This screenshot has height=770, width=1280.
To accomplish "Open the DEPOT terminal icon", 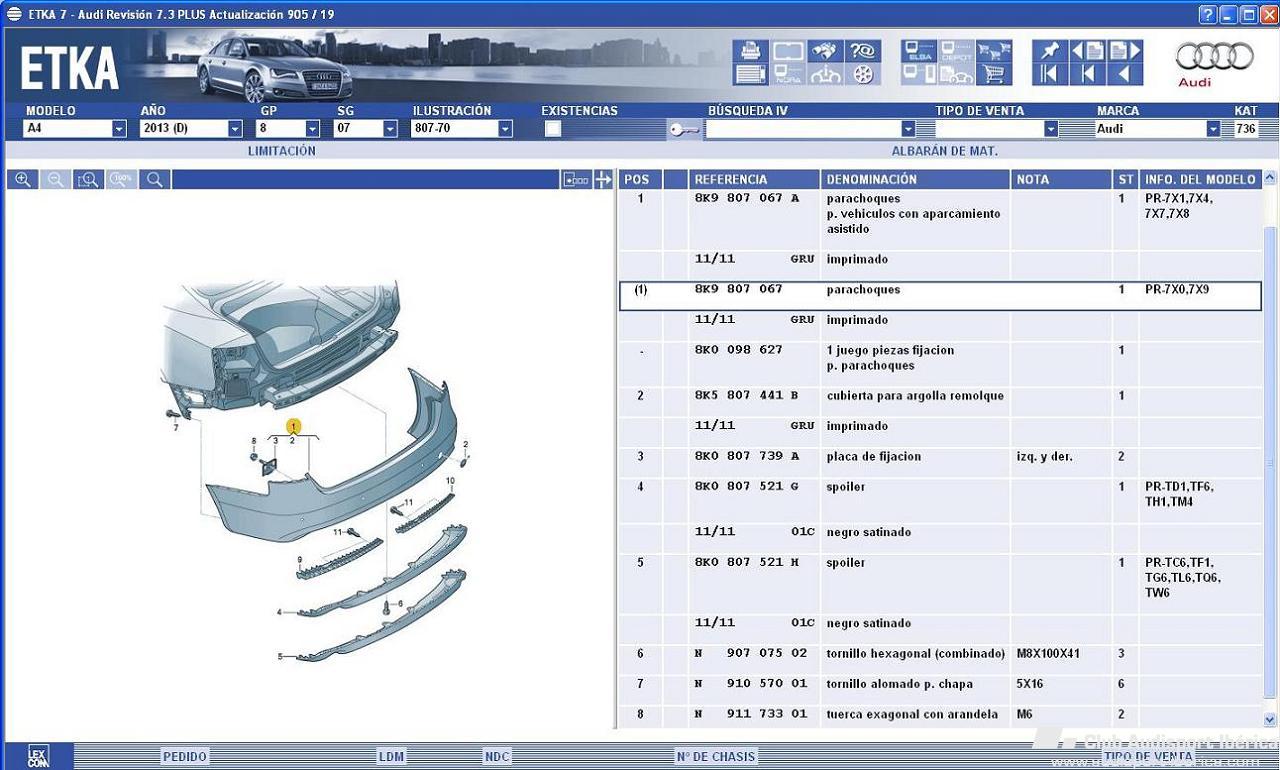I will [957, 51].
